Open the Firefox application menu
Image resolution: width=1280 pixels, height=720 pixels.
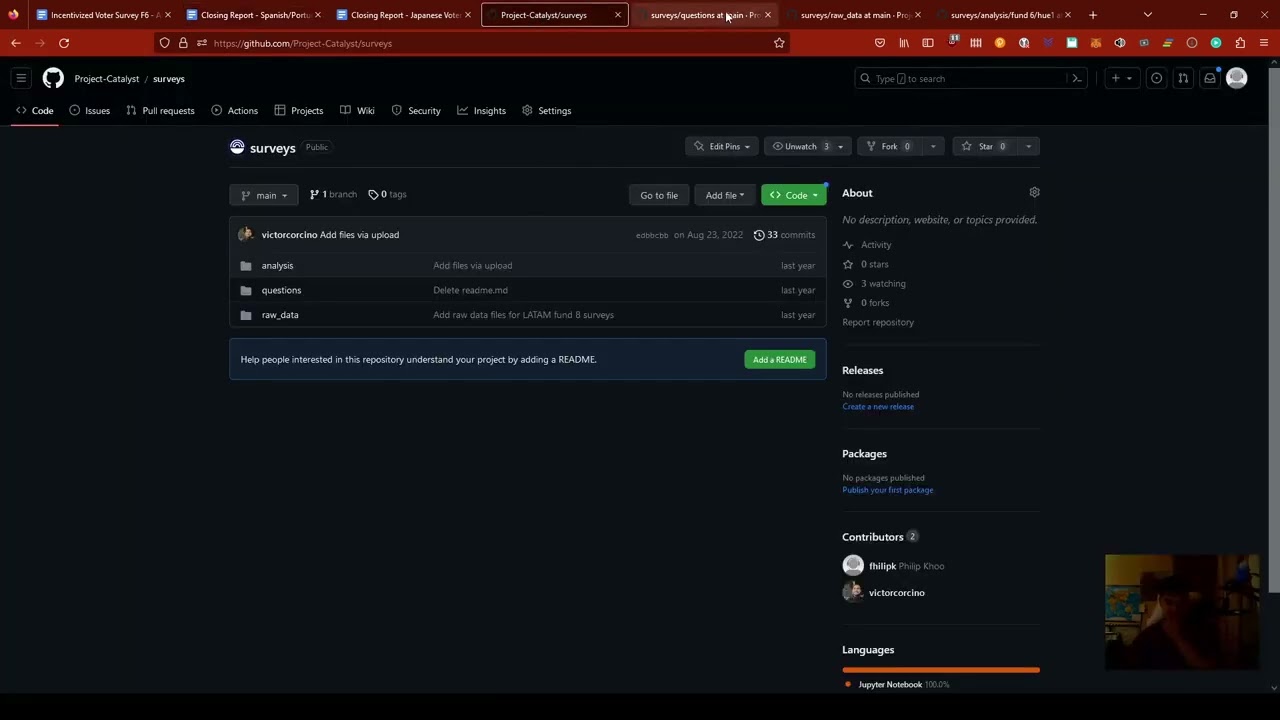[x=1265, y=43]
